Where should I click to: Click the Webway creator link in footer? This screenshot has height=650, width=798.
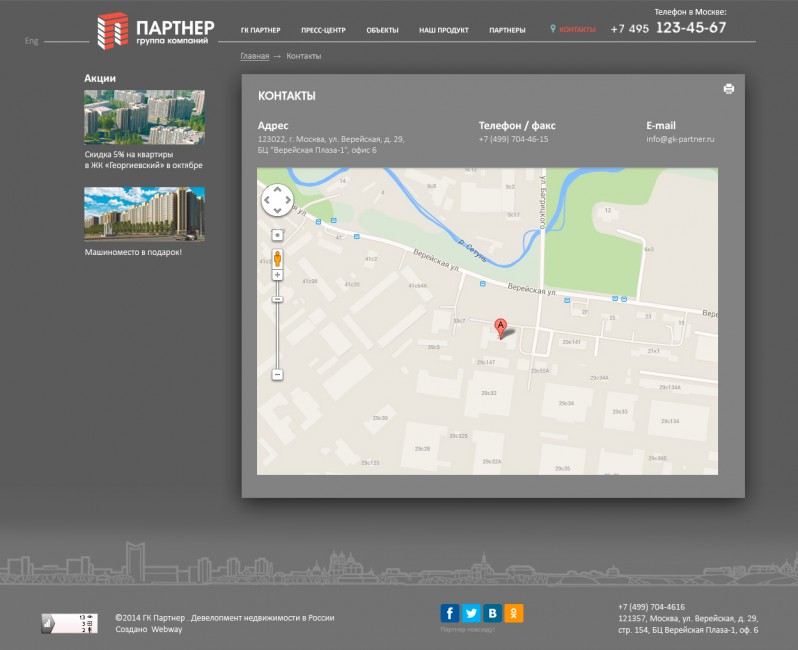(x=166, y=629)
